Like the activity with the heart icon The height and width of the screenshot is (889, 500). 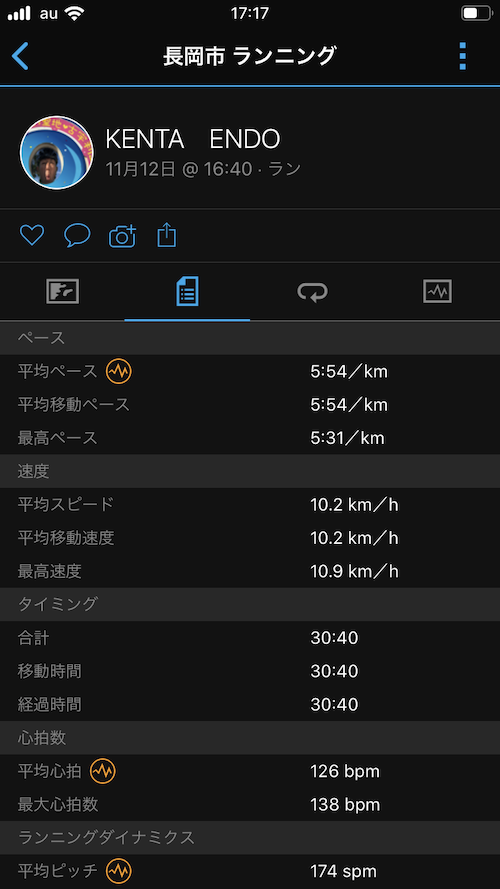click(32, 235)
